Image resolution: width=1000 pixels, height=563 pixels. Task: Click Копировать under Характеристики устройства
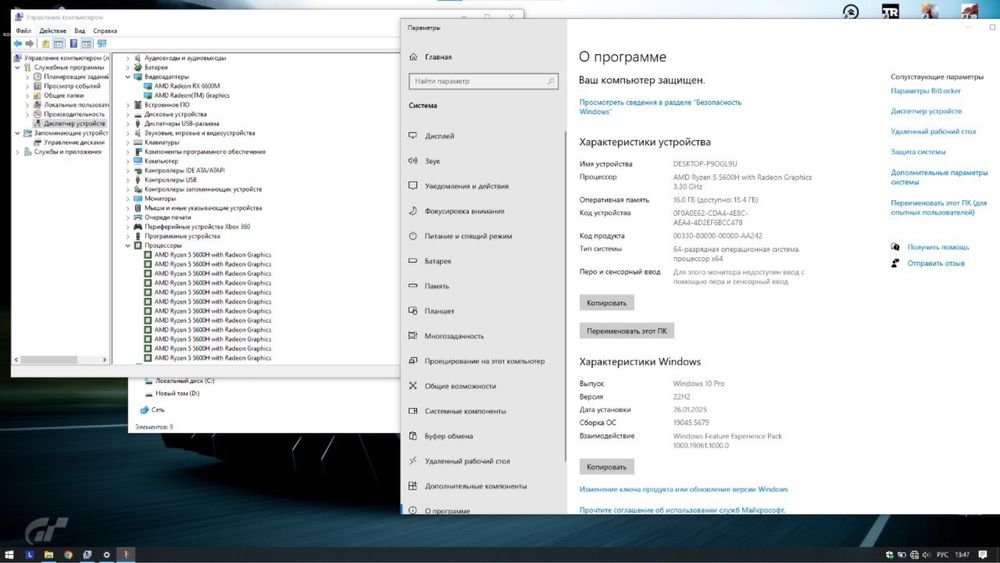607,303
